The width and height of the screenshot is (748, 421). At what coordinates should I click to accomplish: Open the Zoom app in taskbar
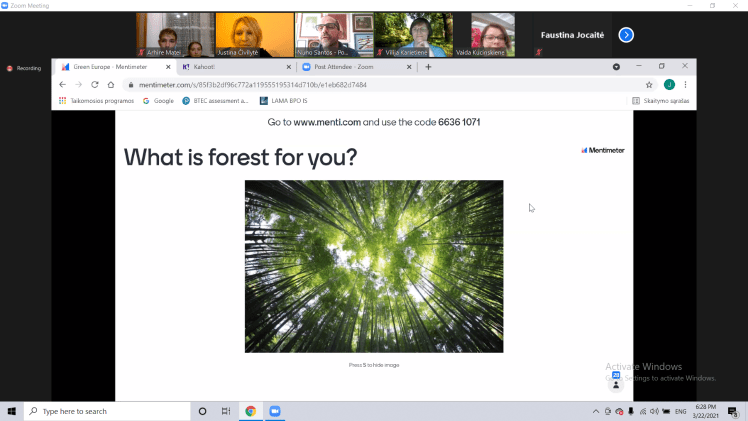[x=274, y=411]
